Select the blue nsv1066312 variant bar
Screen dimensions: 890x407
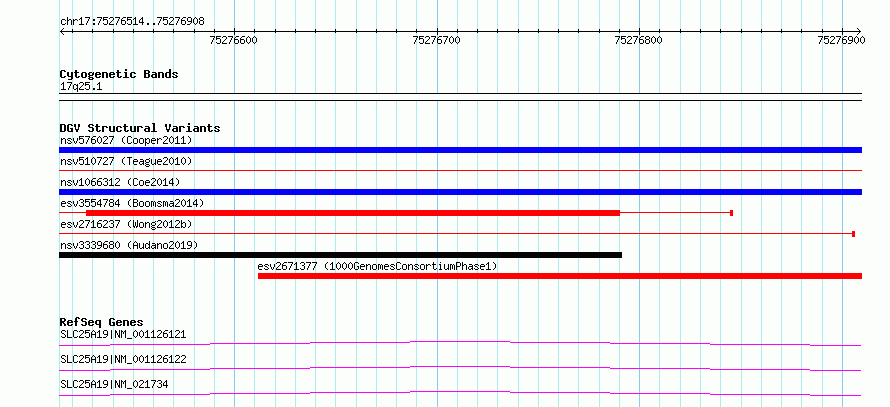460,192
